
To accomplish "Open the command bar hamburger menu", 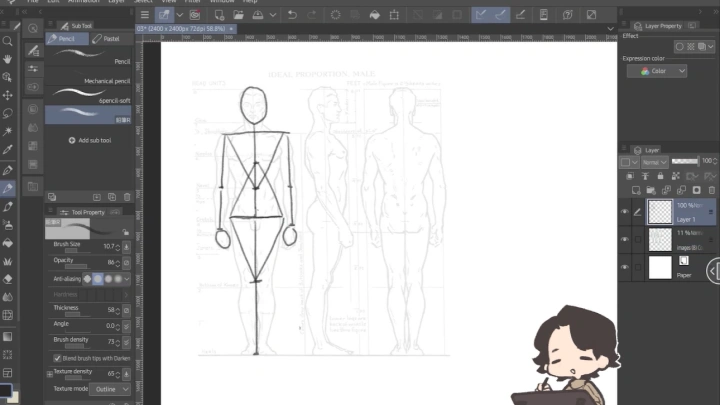I will (x=145, y=15).
